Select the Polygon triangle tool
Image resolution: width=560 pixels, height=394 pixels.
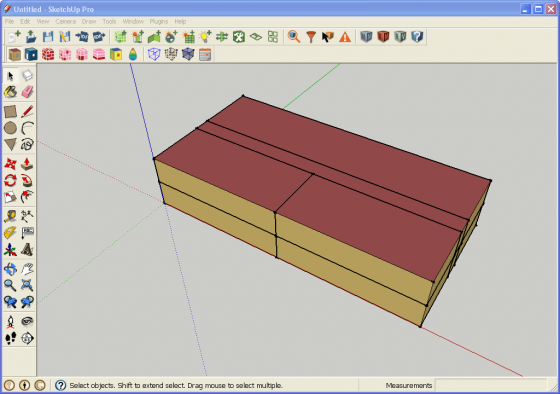(x=10, y=144)
